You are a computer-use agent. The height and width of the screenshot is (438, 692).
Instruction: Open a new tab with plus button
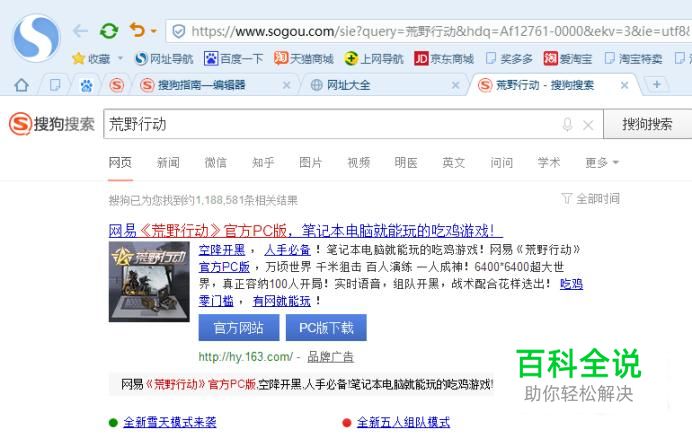pos(657,84)
